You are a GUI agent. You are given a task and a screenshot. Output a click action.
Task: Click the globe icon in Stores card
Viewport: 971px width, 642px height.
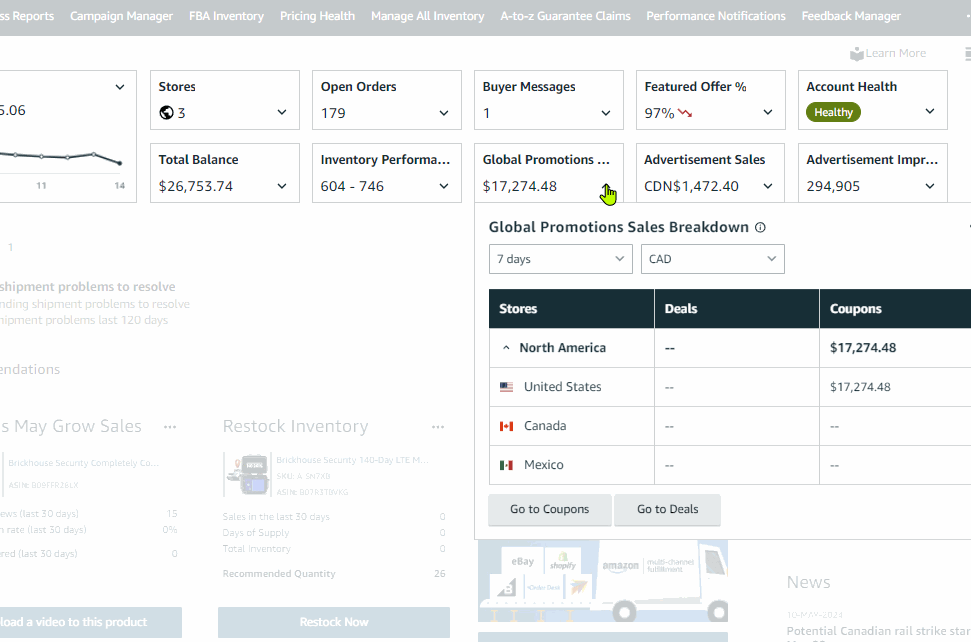[x=166, y=113]
